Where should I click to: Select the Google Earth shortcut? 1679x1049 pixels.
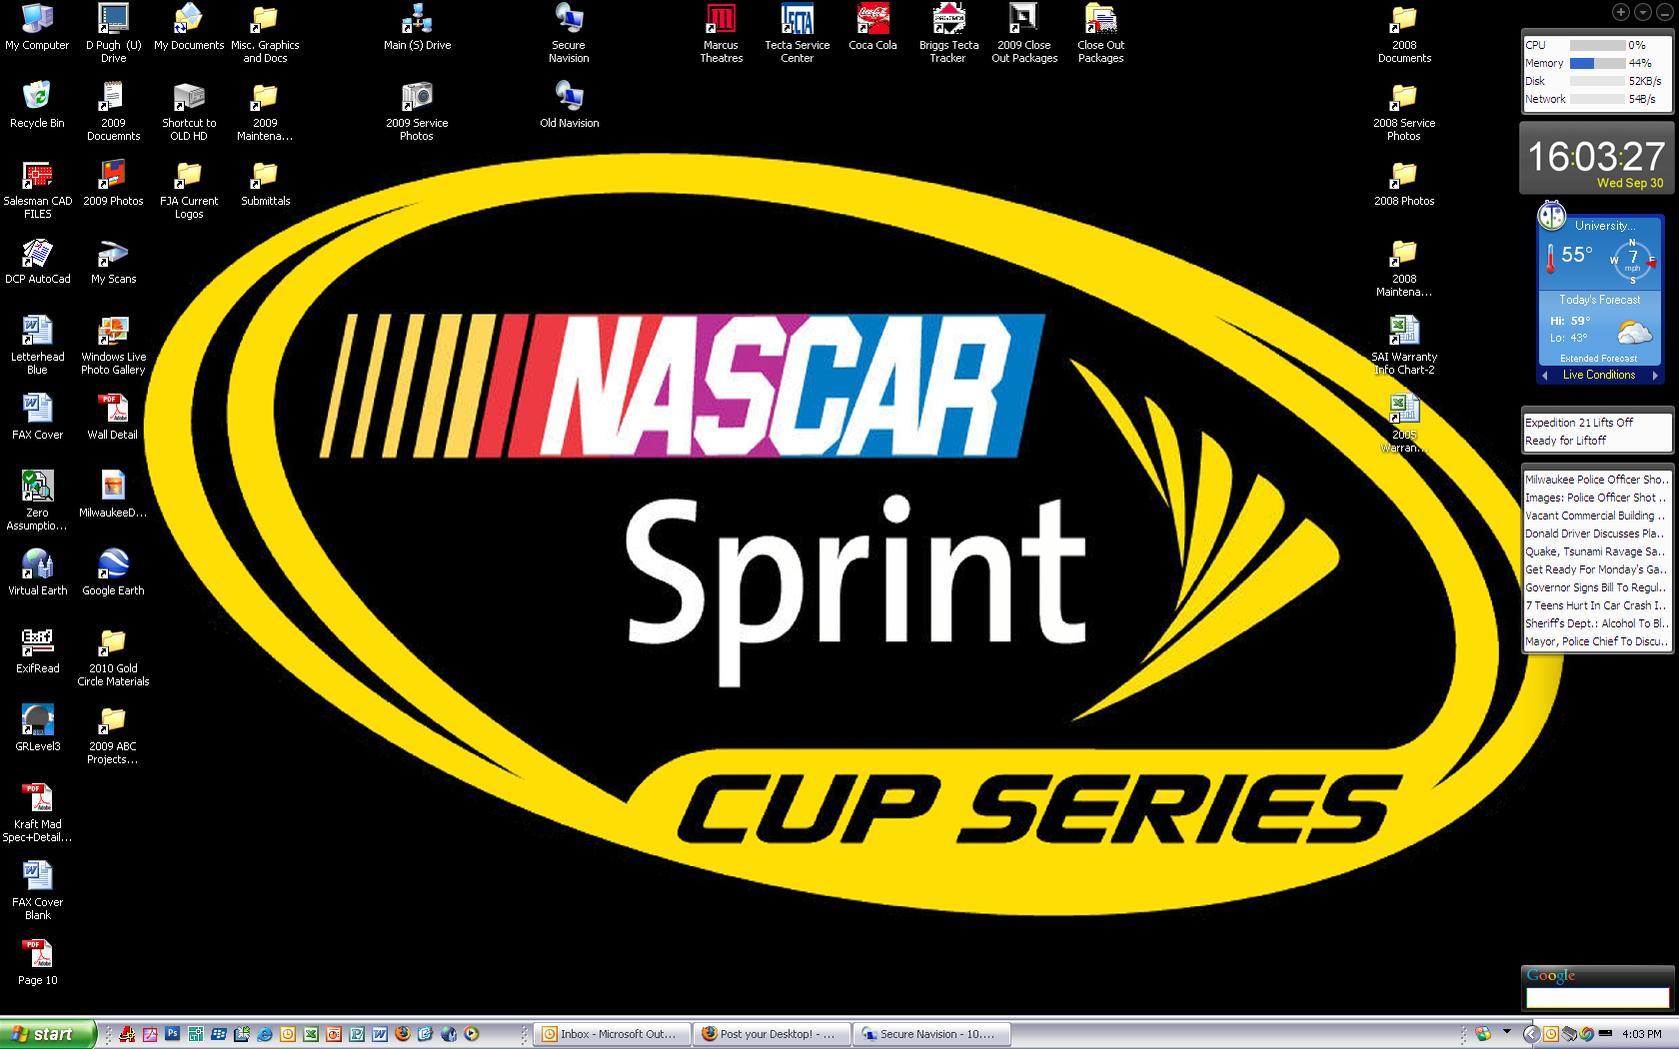coord(113,573)
